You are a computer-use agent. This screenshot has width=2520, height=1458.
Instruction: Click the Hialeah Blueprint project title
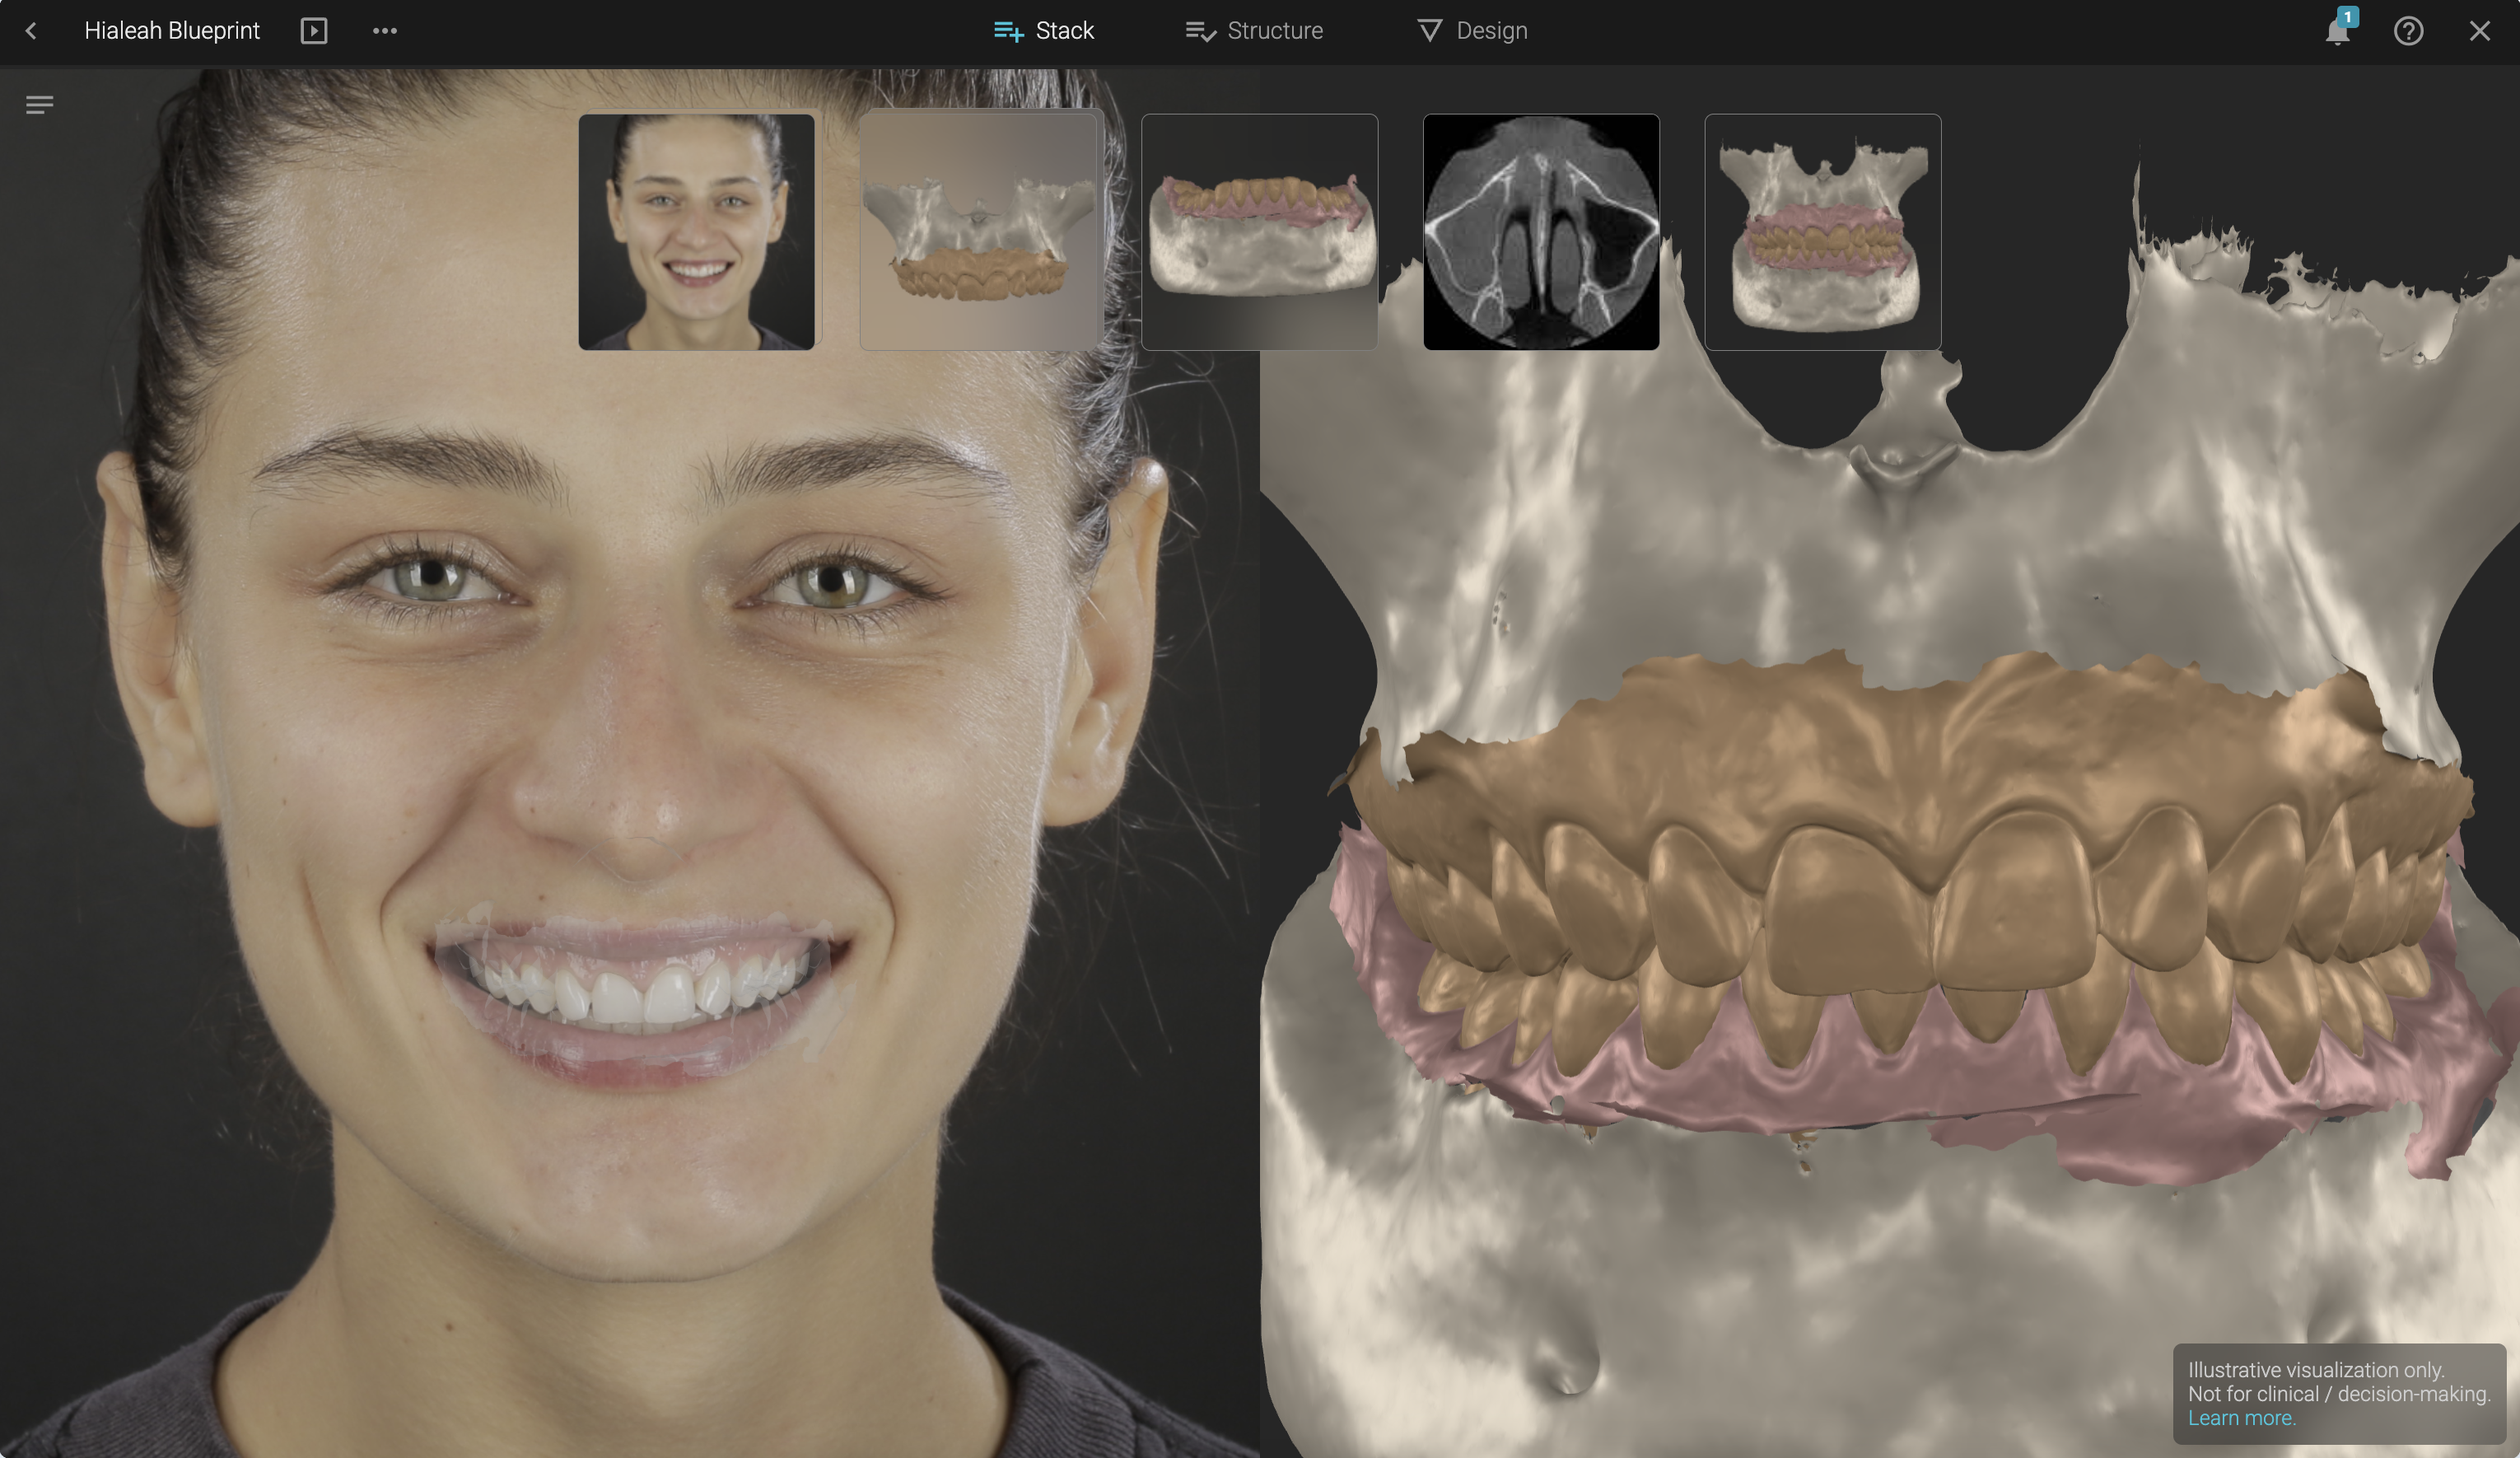(x=172, y=31)
